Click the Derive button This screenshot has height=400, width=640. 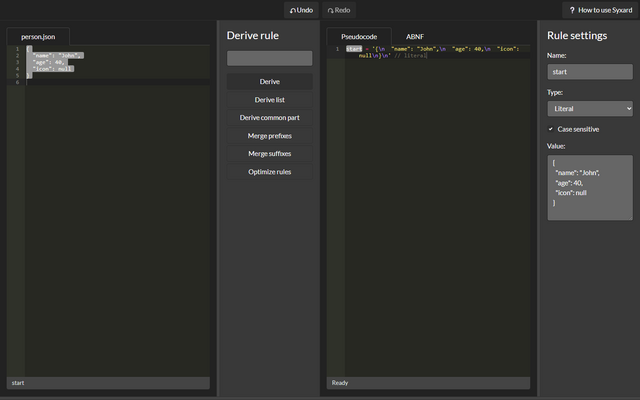click(269, 82)
